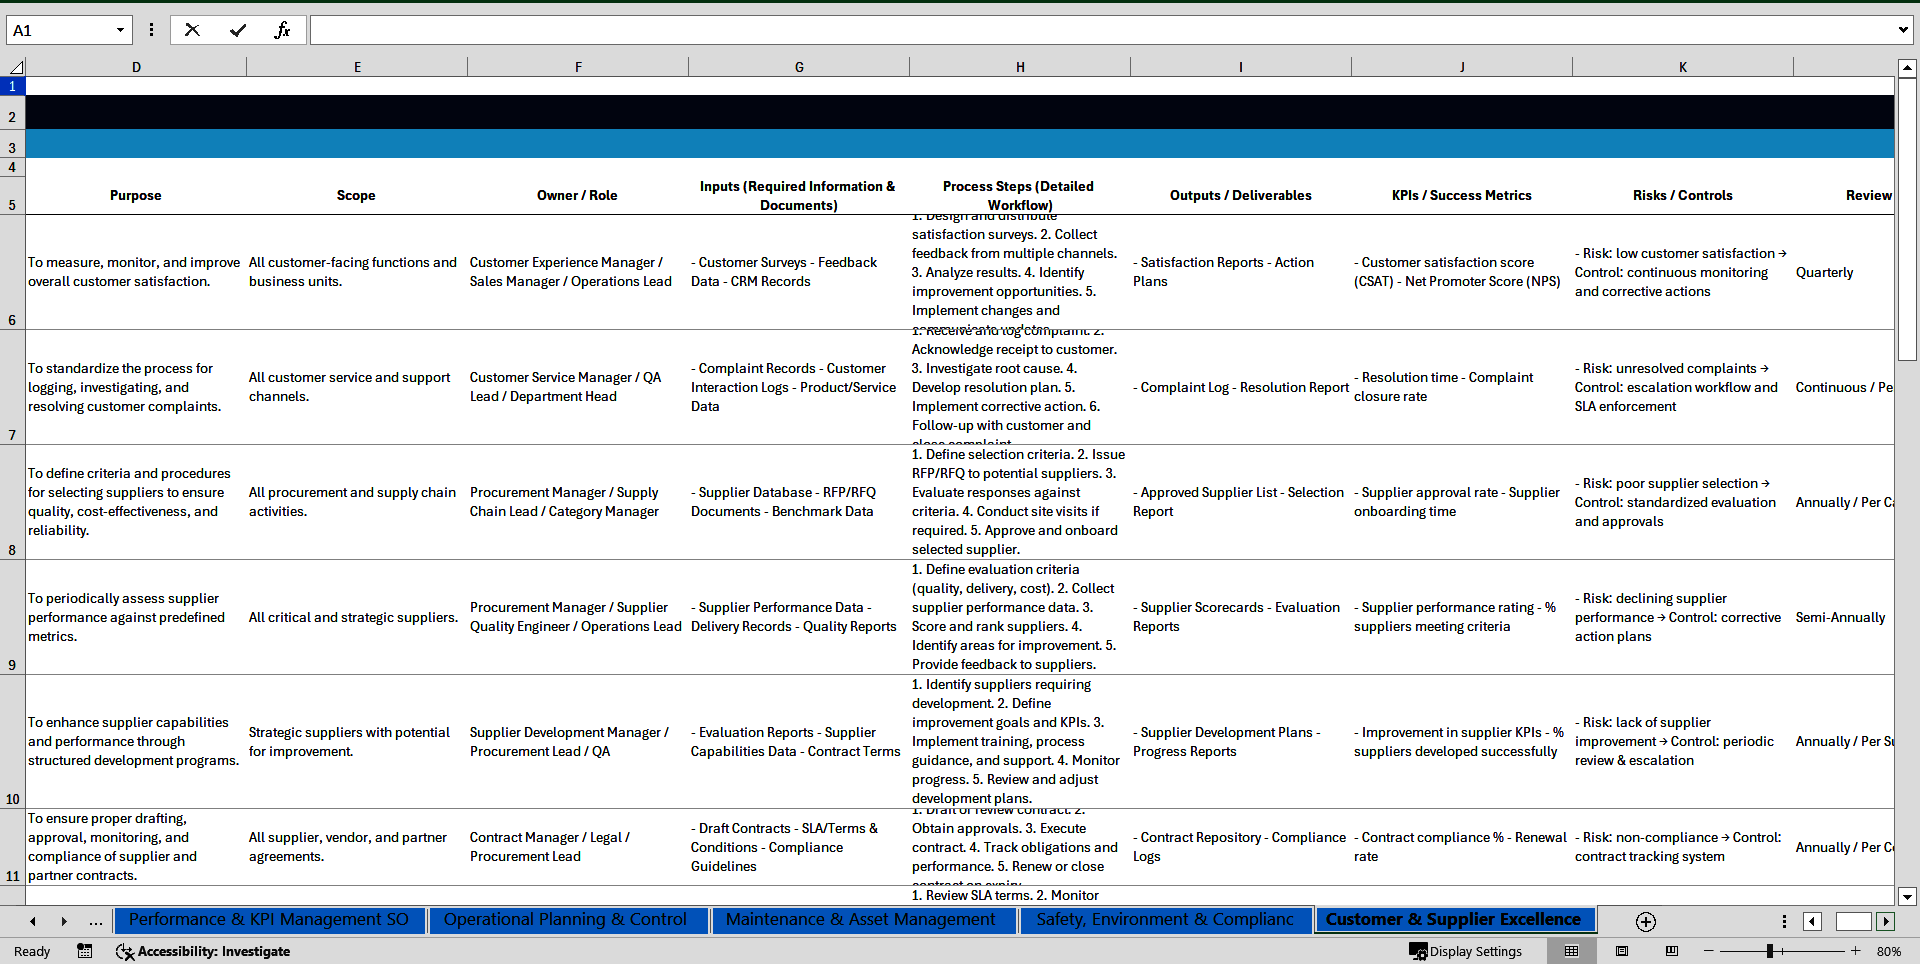1920x965 pixels.
Task: Click Accessibility: Investigate status indicator
Action: pyautogui.click(x=203, y=951)
